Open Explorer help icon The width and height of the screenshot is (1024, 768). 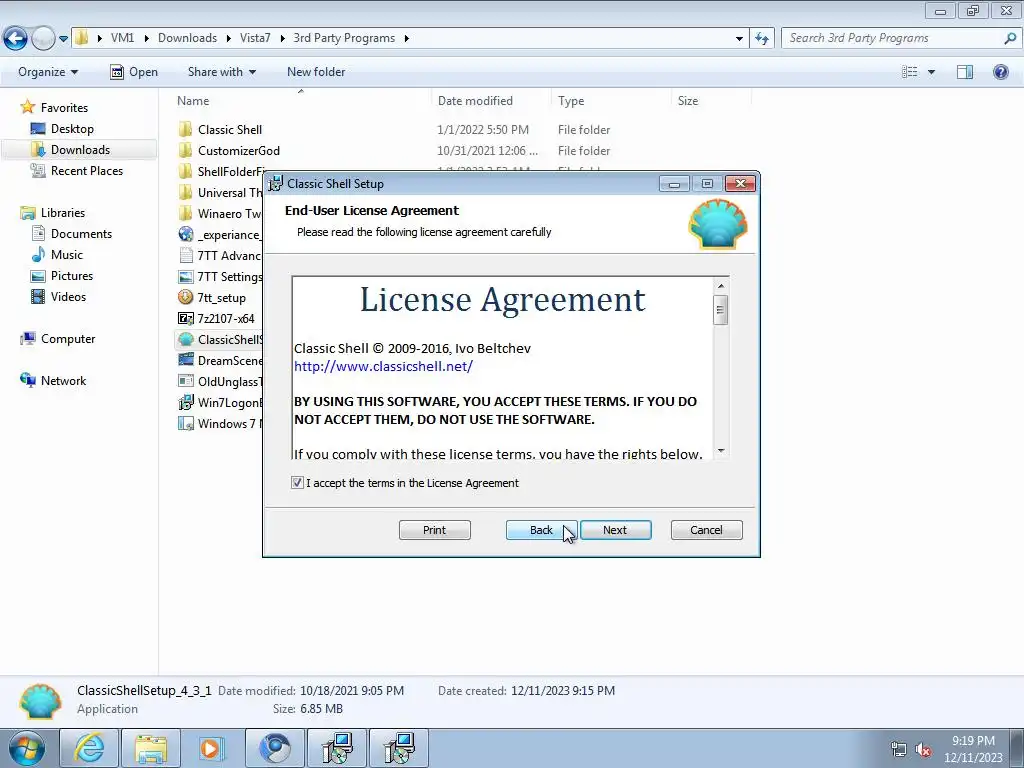1000,72
